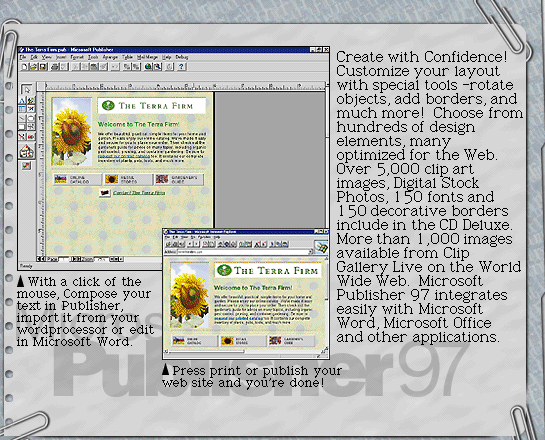The height and width of the screenshot is (440, 545).
Task: Click the Zoom percentage box in Publisher
Action: point(101,259)
